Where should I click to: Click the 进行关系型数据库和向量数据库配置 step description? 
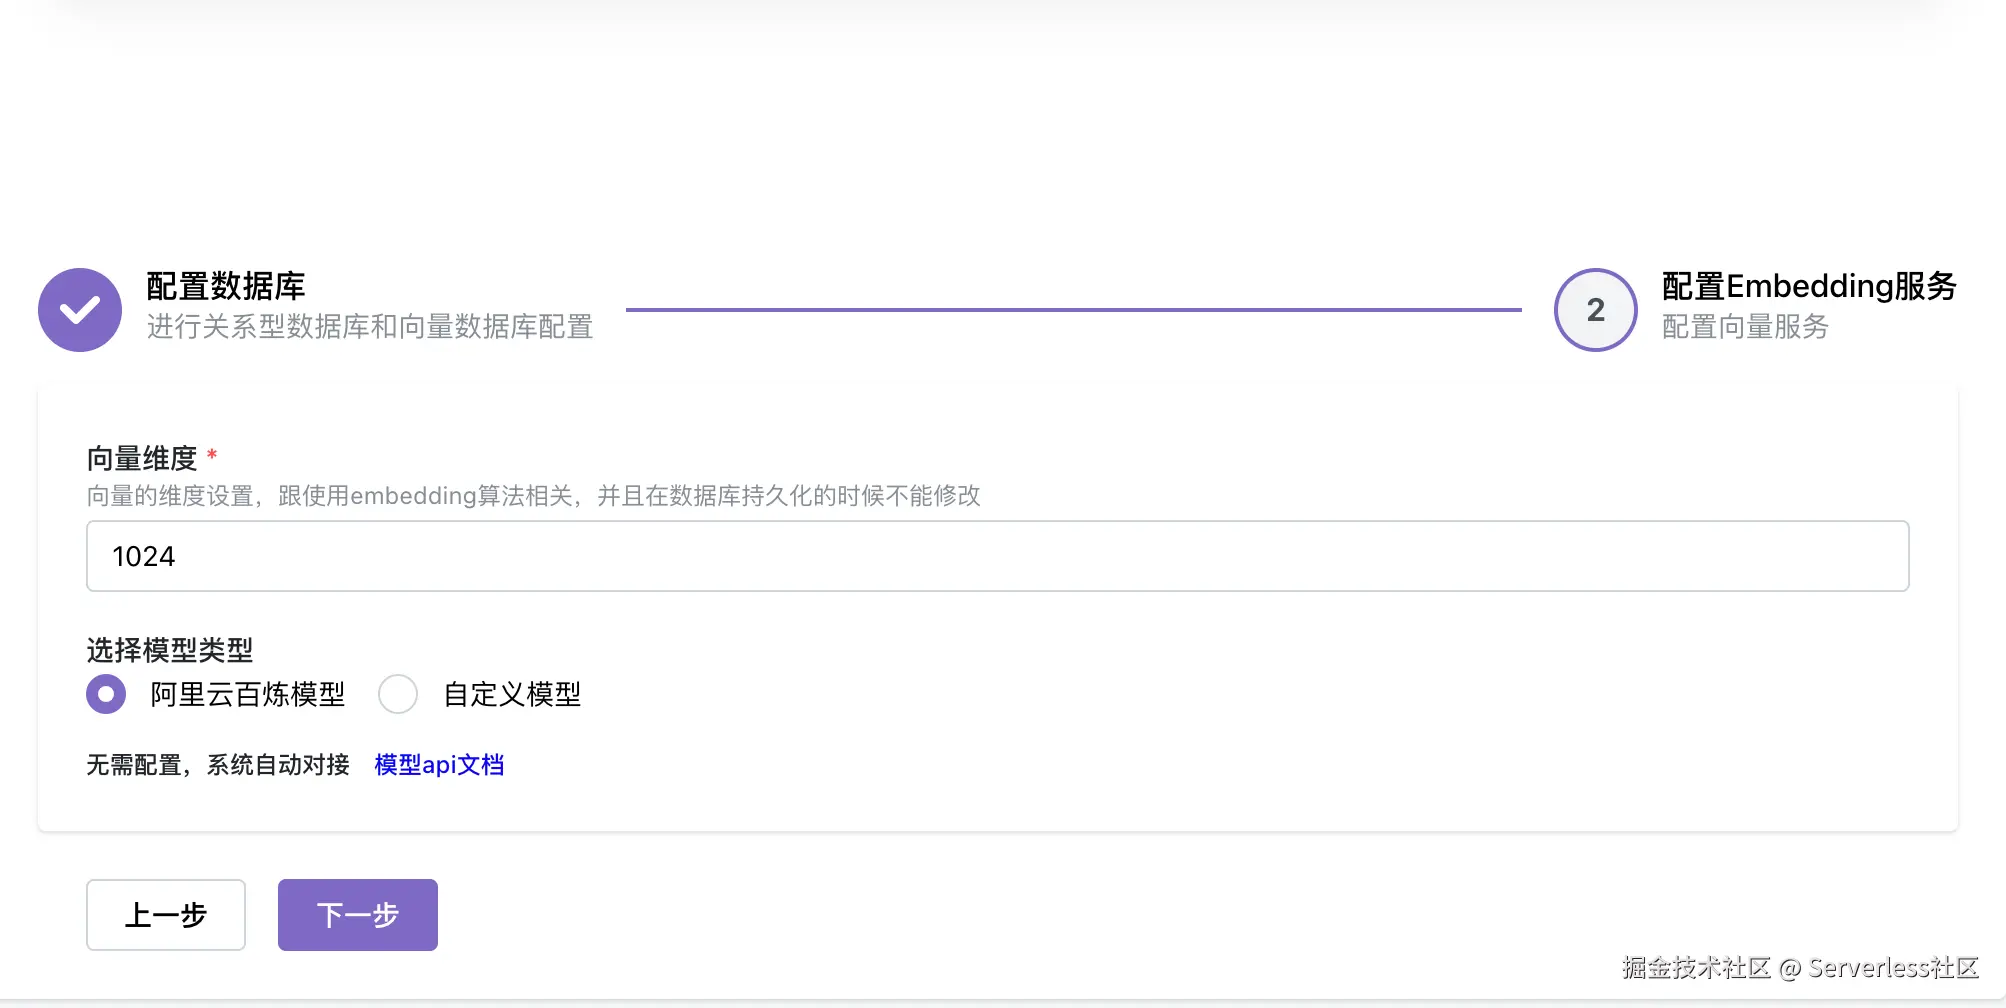click(x=370, y=327)
